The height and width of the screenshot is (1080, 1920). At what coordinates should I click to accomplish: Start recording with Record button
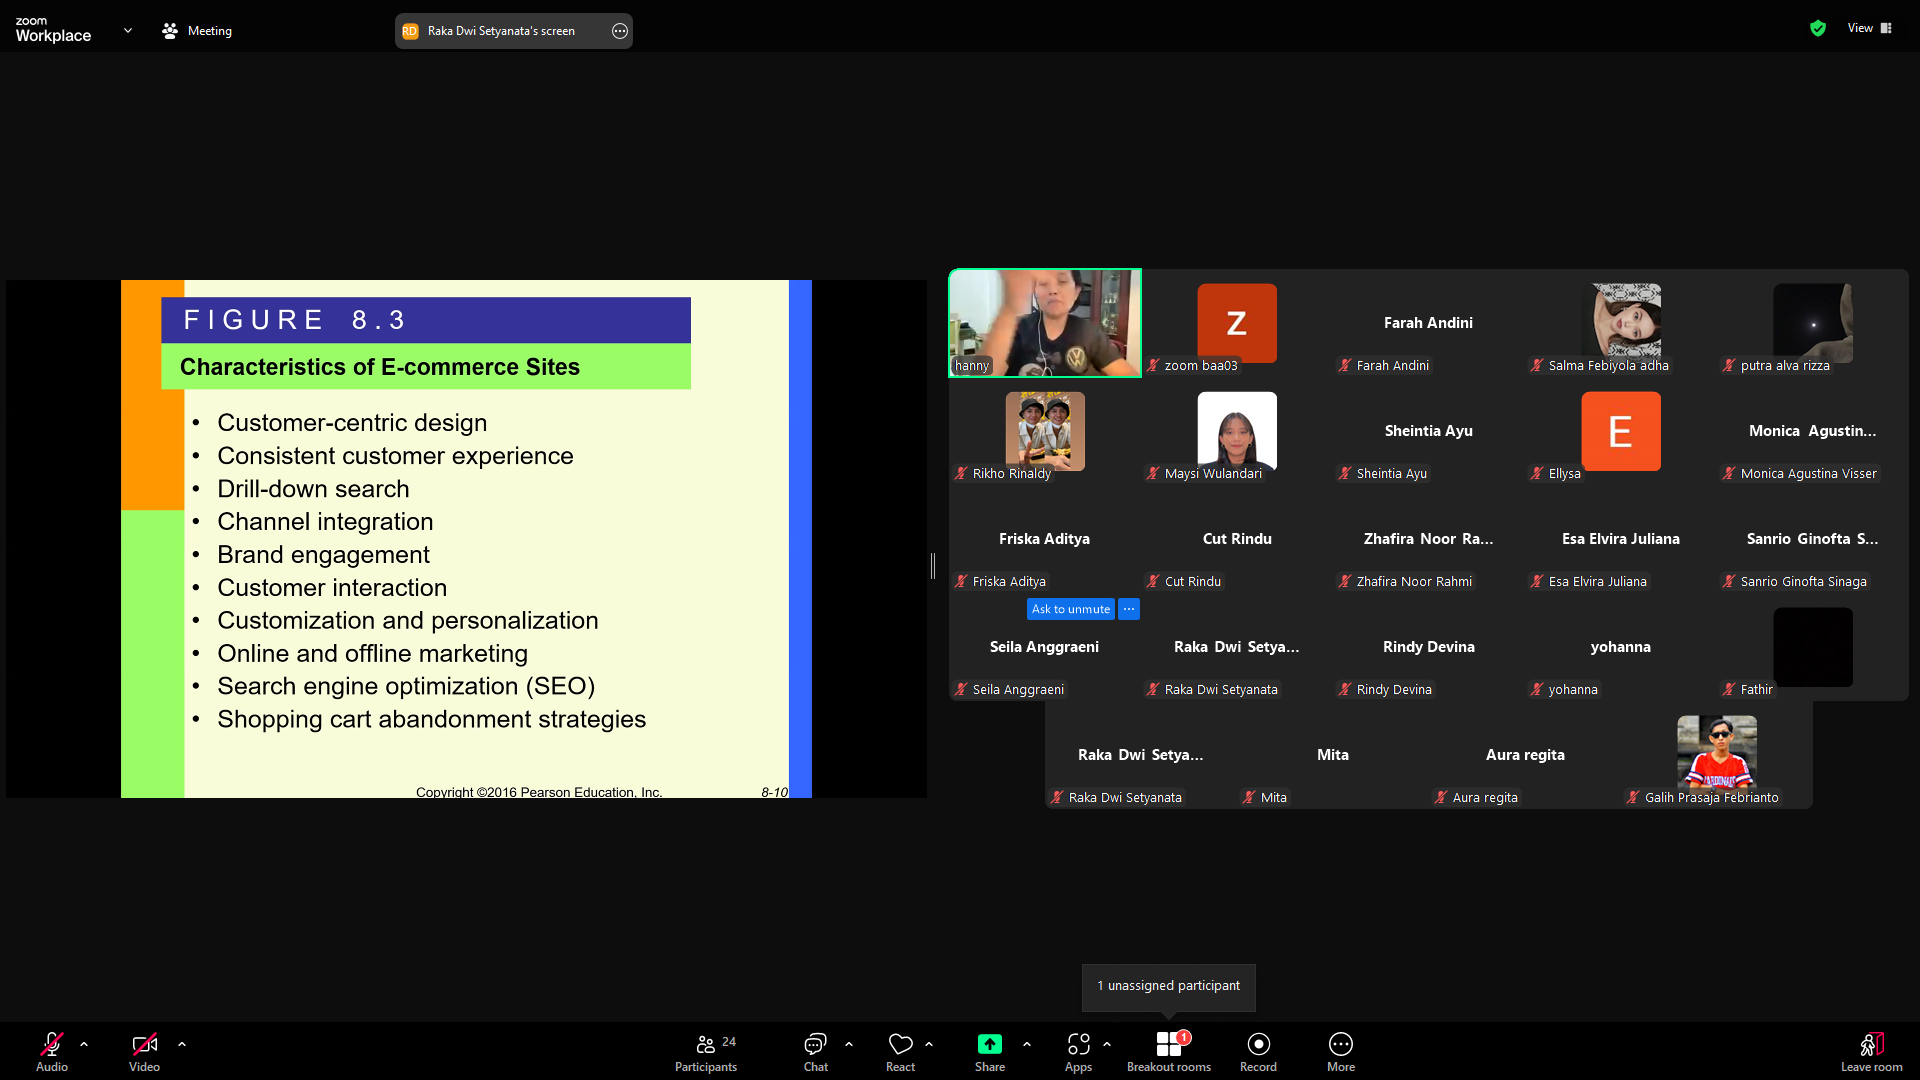[1258, 1051]
